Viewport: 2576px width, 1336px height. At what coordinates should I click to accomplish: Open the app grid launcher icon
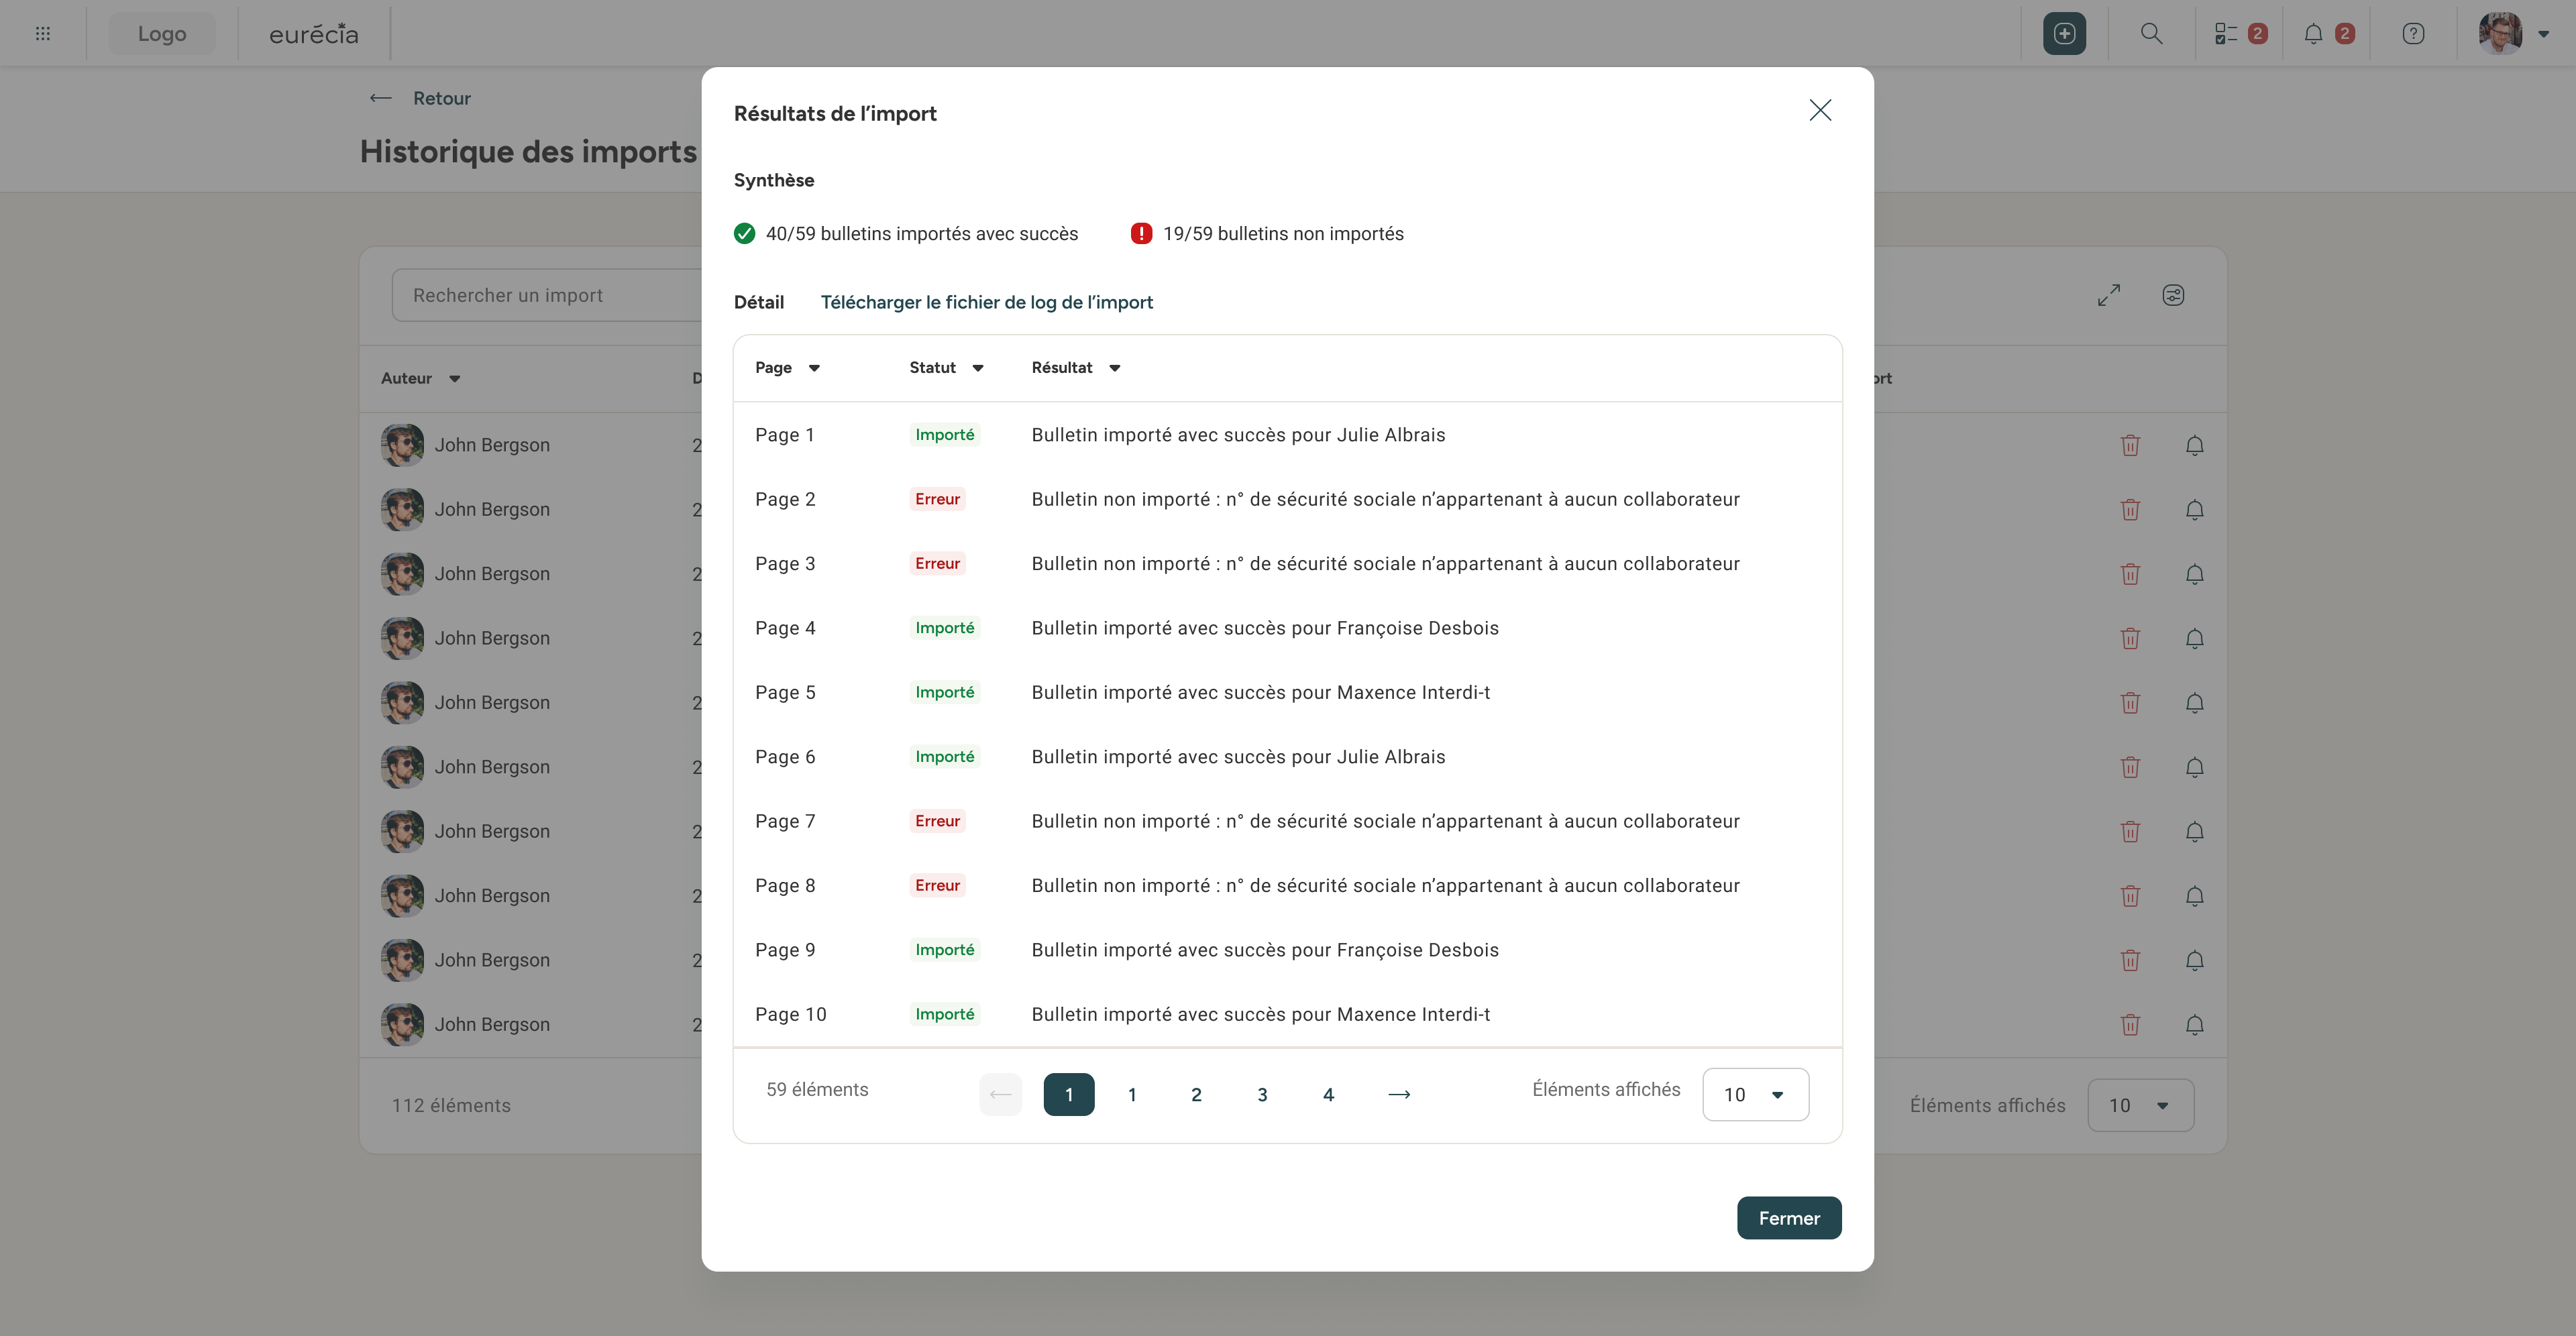(x=43, y=34)
